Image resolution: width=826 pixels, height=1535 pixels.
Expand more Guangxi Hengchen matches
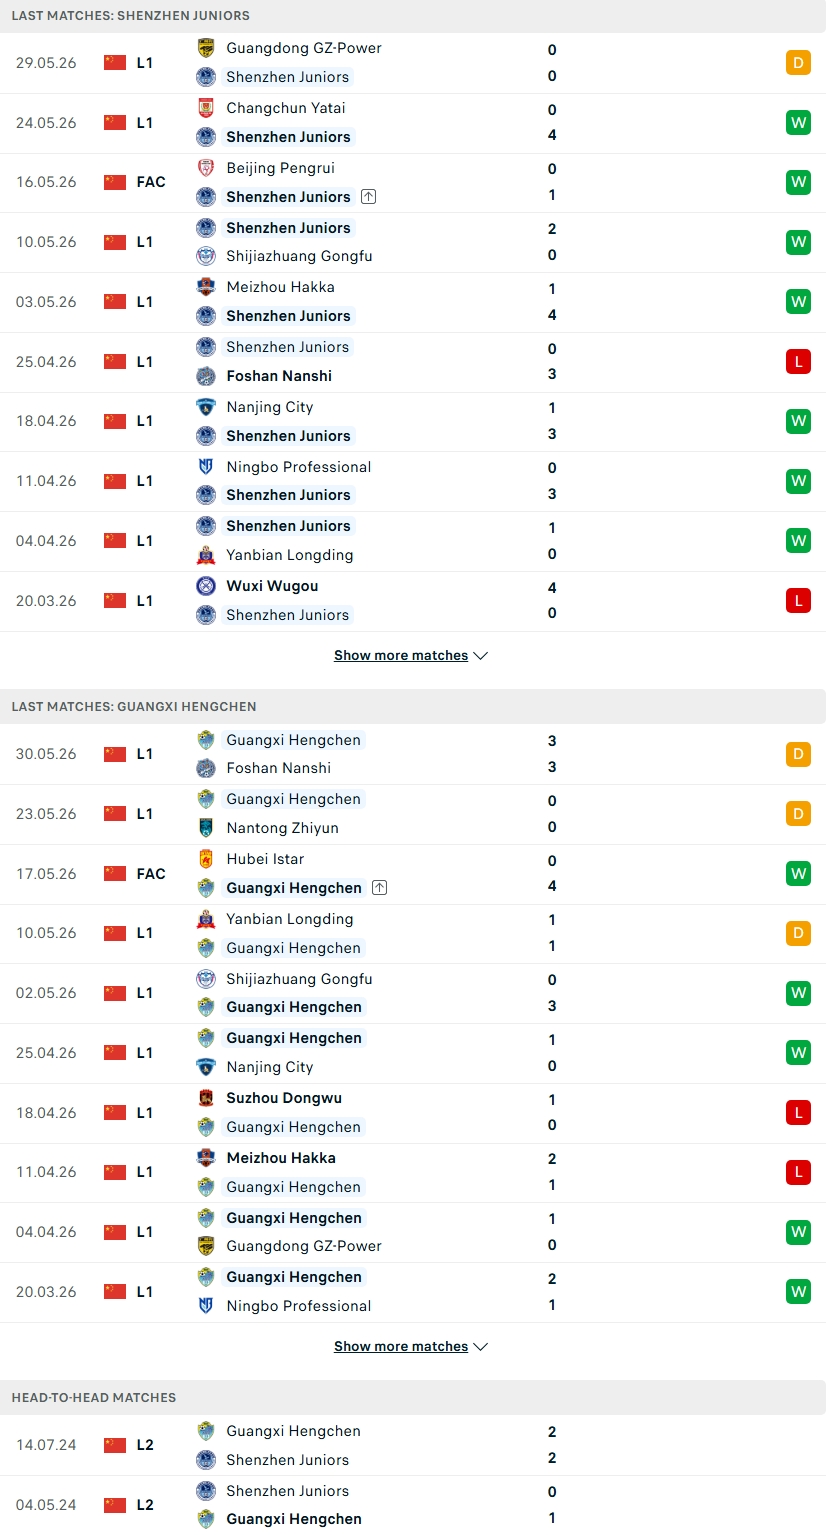[x=411, y=1347]
